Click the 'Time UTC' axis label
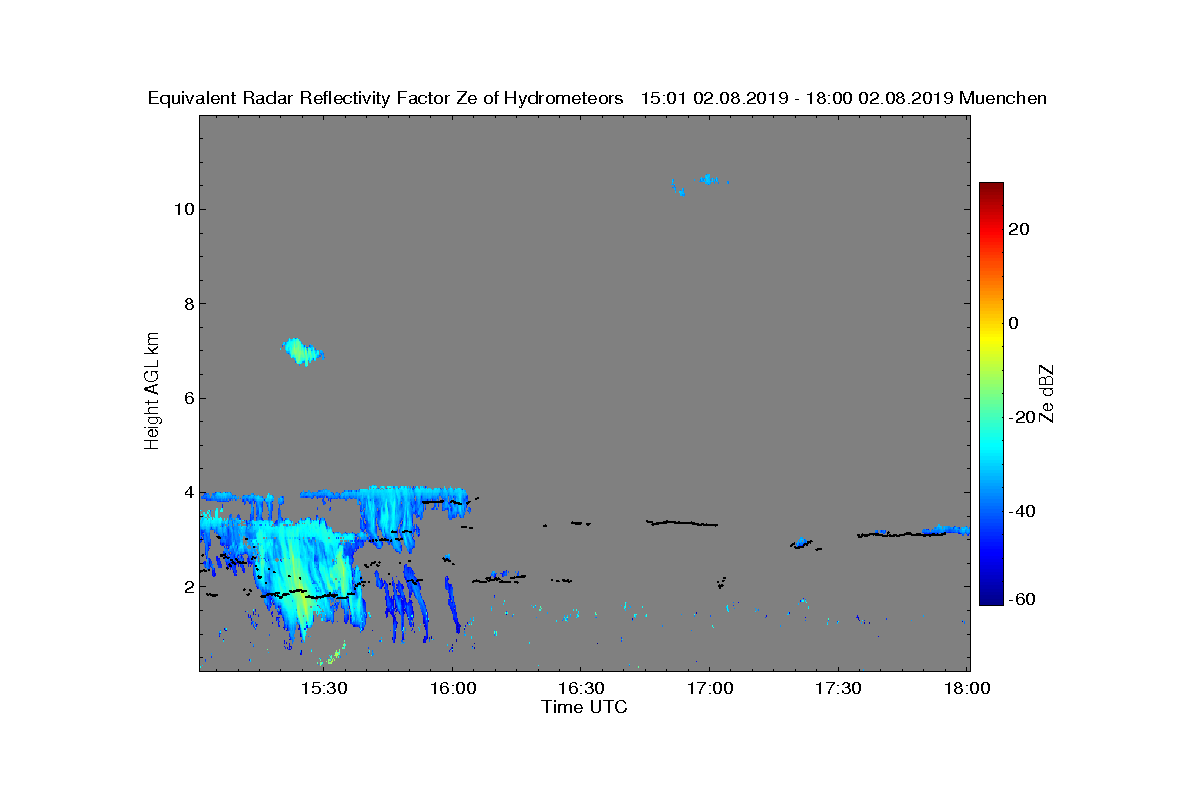1200x800 pixels. click(584, 707)
